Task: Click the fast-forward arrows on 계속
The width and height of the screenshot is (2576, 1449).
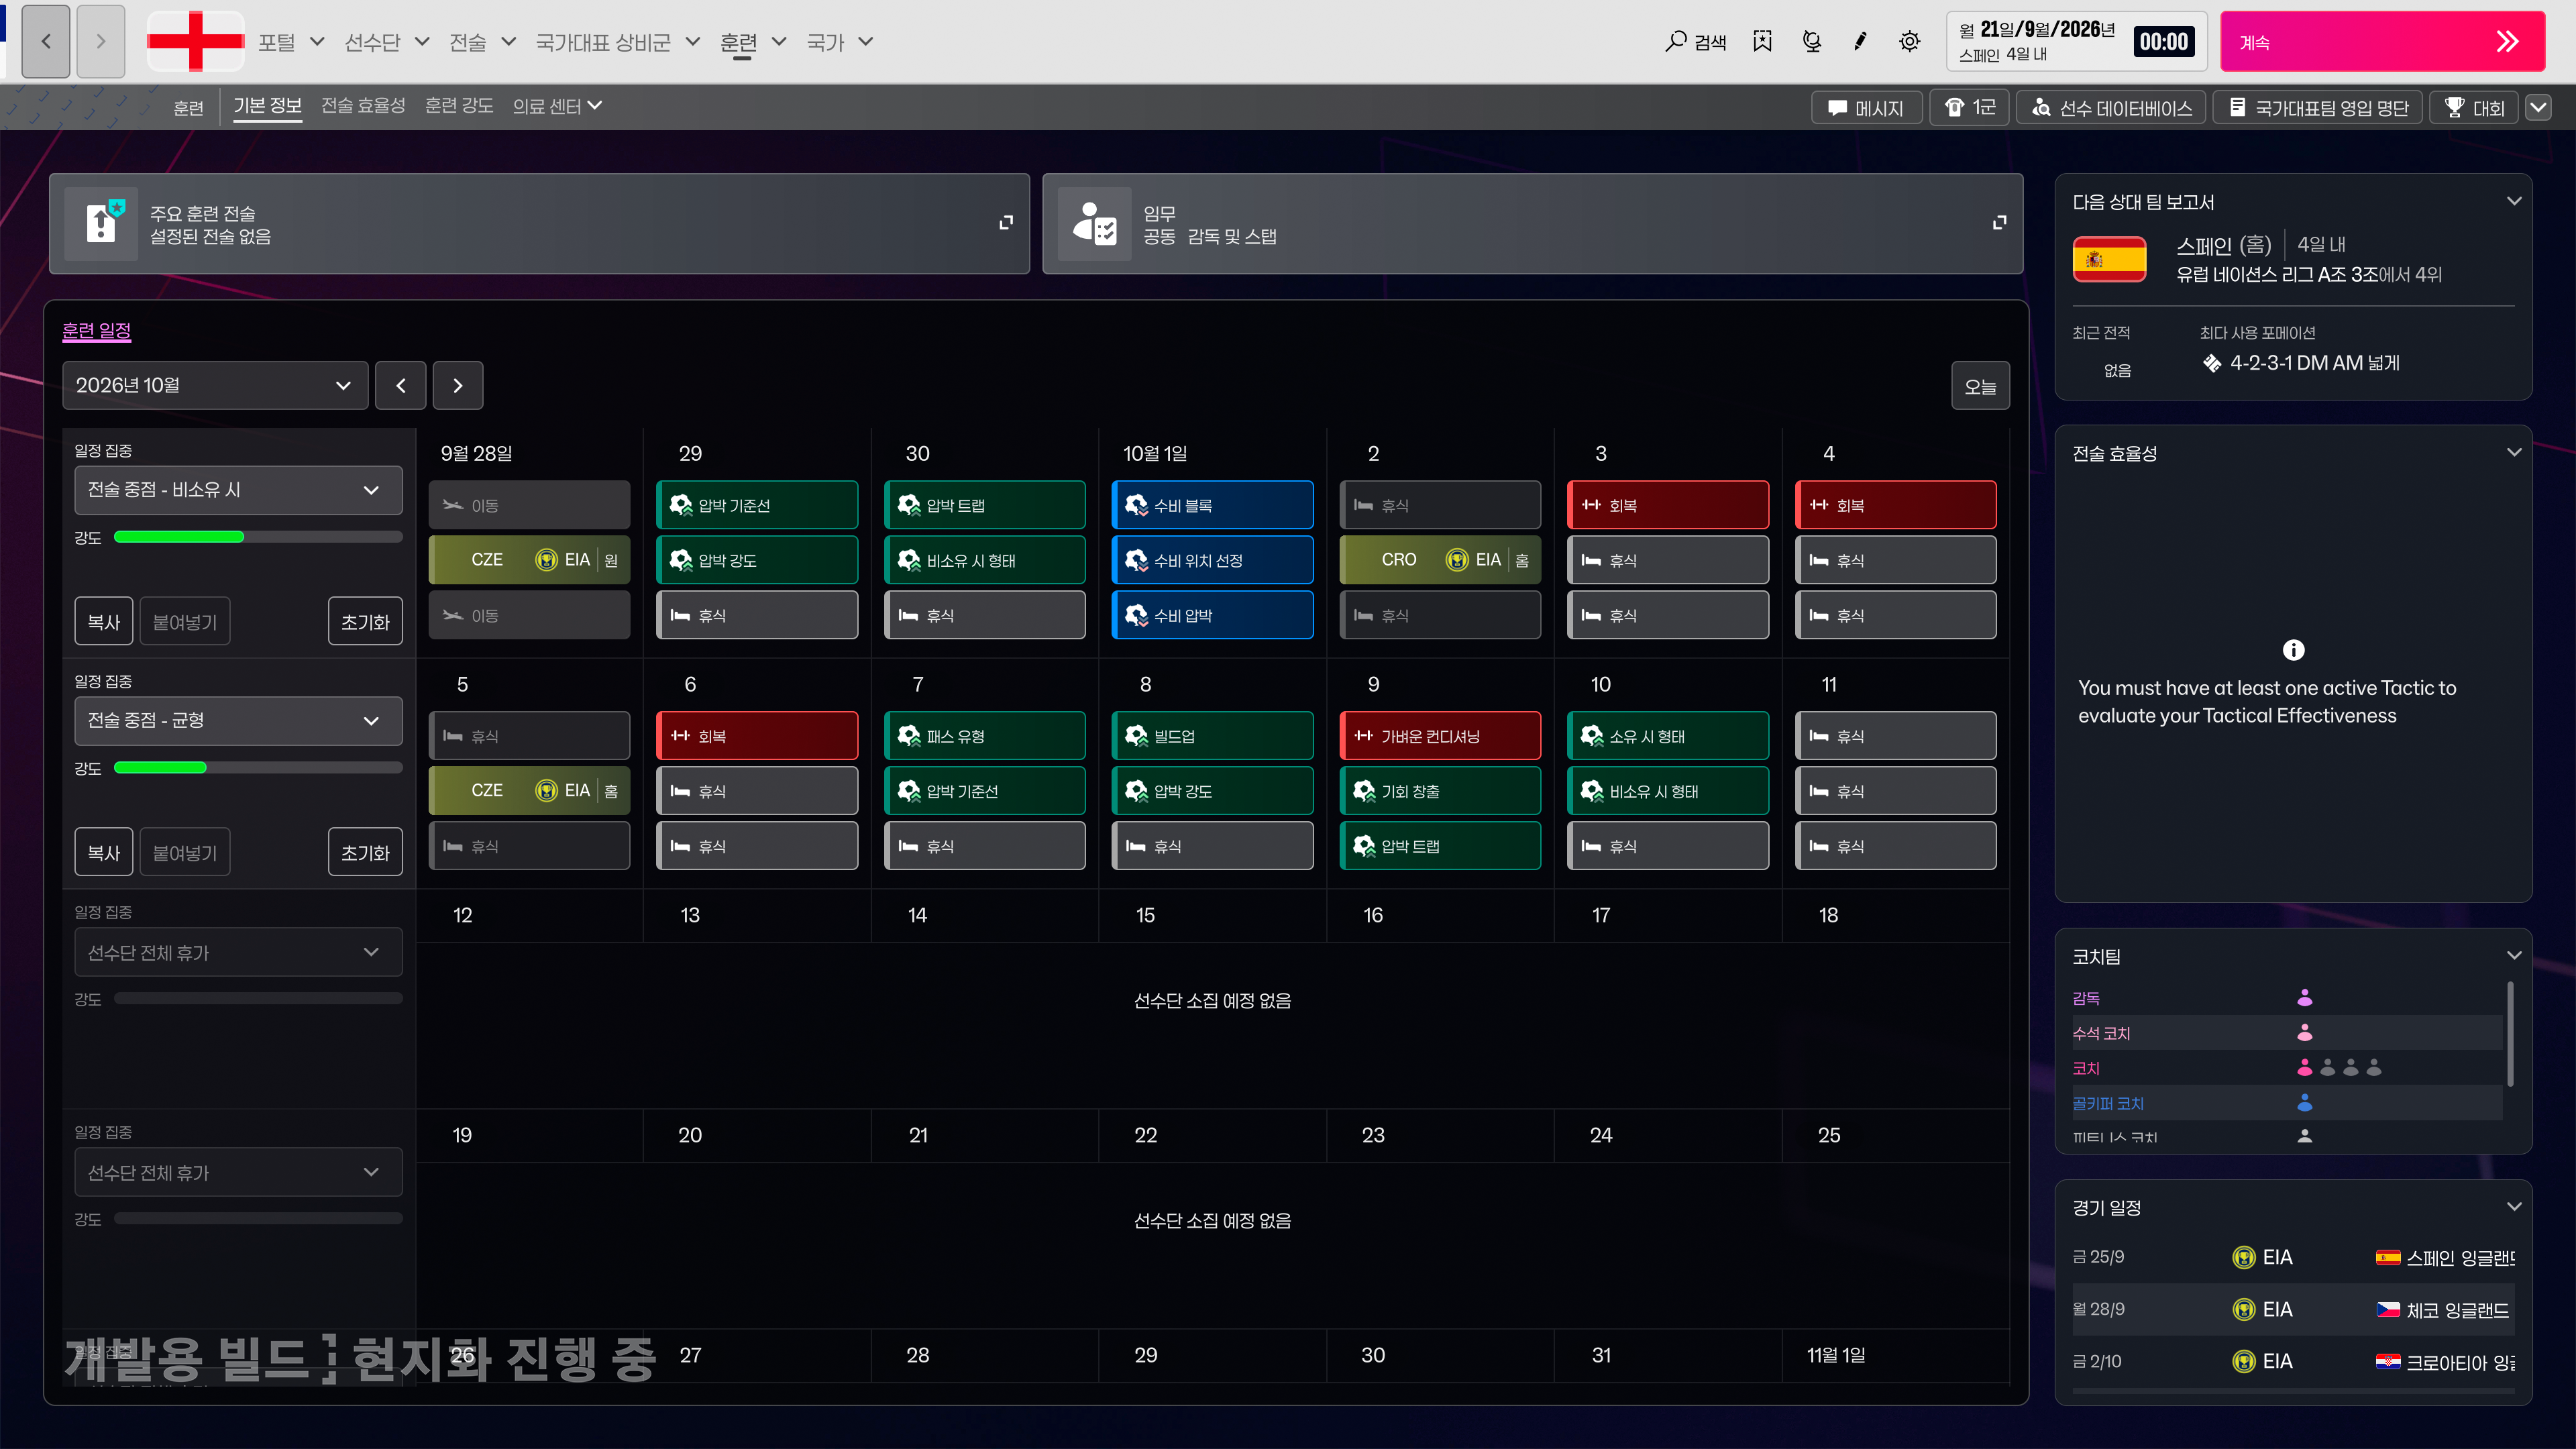Action: (2506, 41)
